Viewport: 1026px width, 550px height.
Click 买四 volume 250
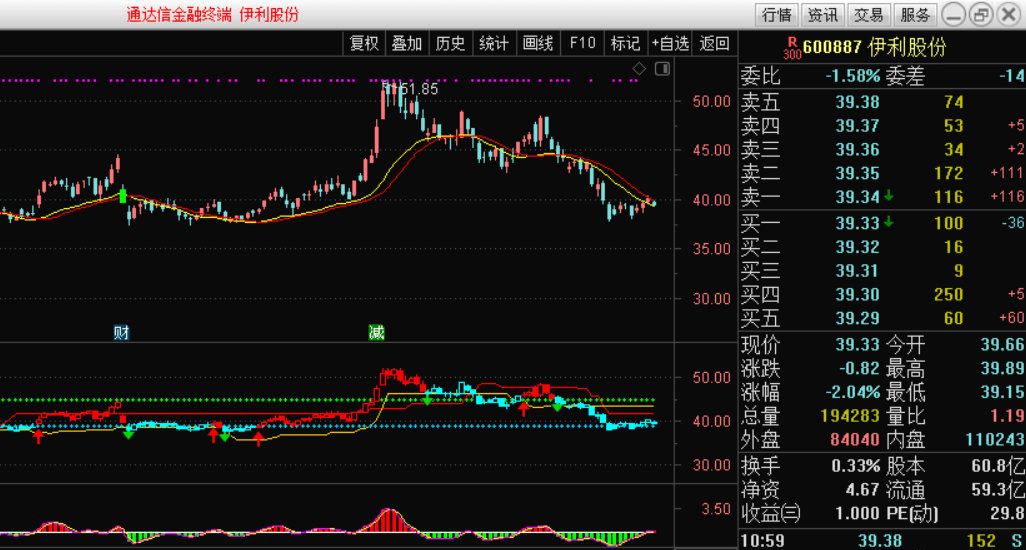948,294
